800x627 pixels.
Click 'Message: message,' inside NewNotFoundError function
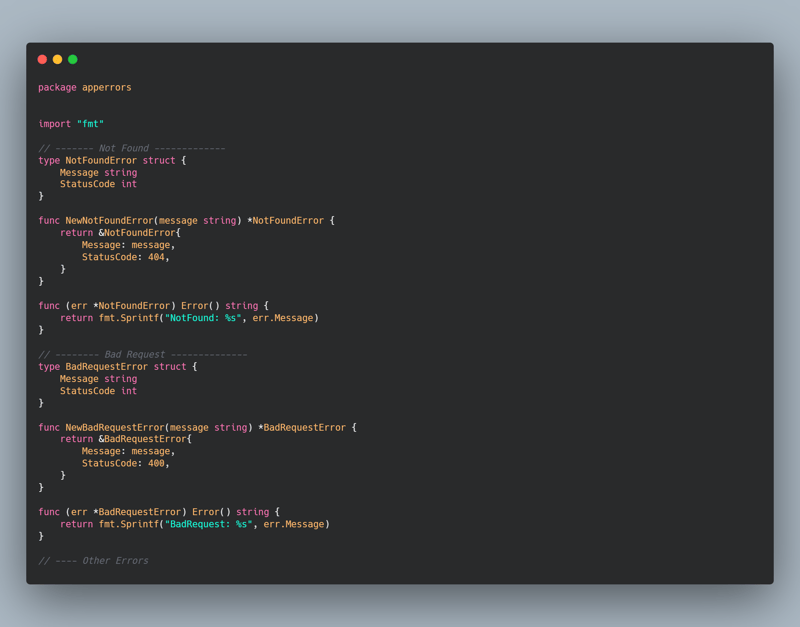pyautogui.click(x=129, y=245)
